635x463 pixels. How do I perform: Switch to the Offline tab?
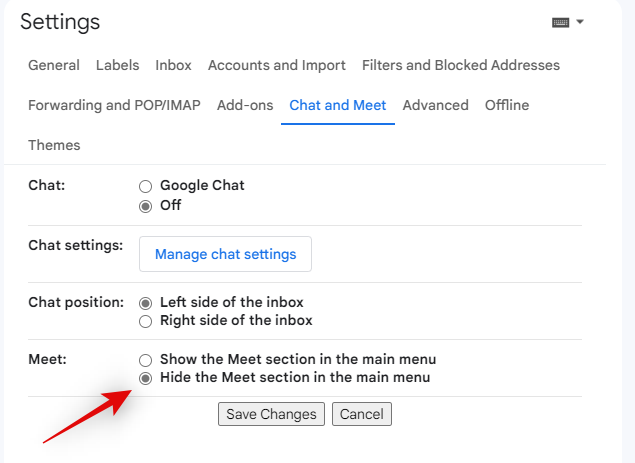click(507, 105)
